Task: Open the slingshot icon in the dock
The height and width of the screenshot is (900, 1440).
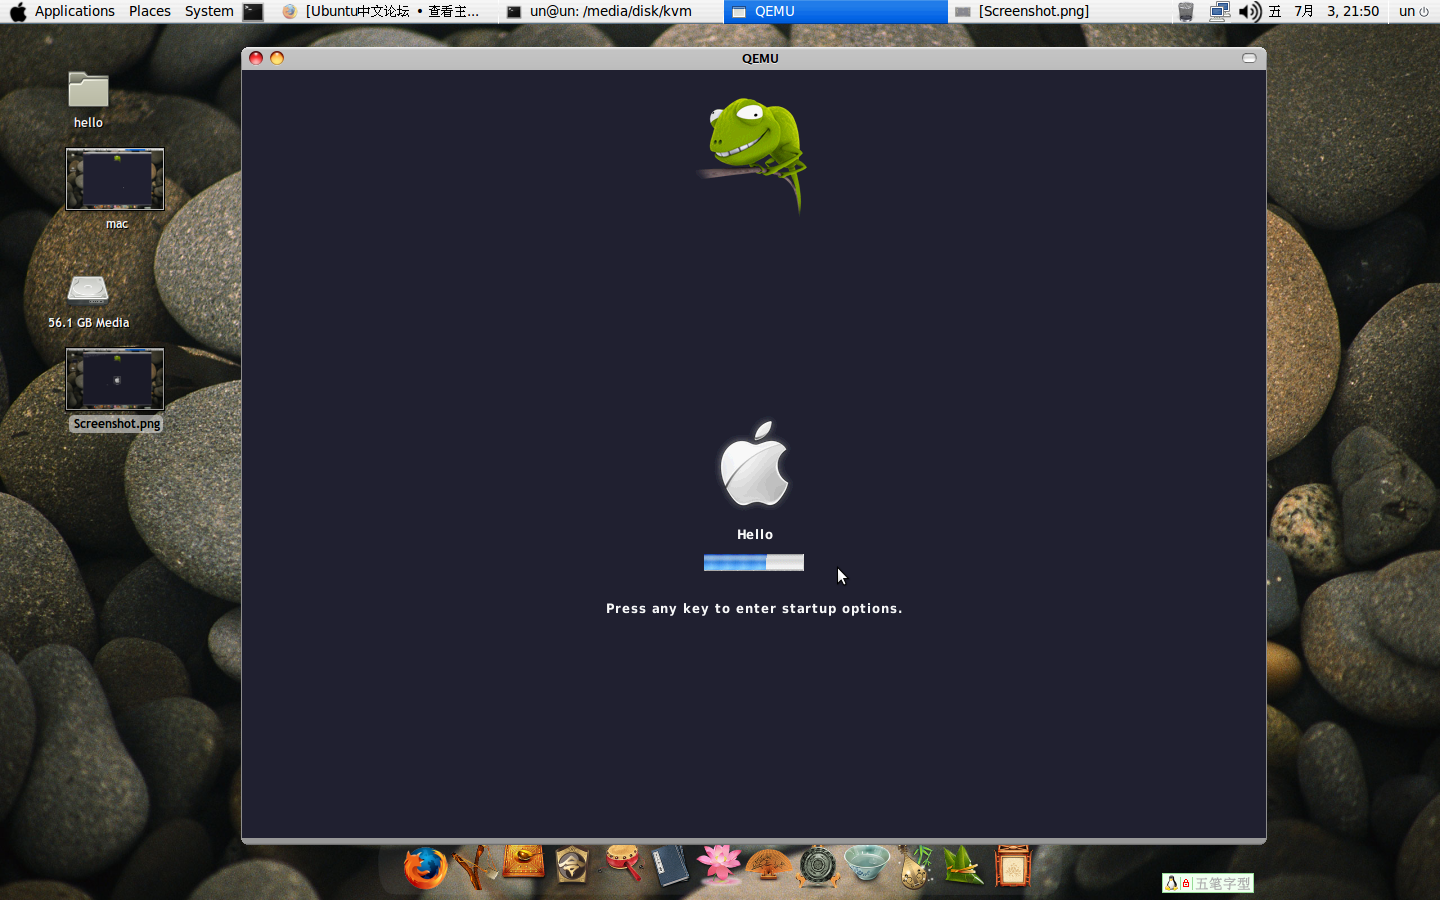Action: click(475, 866)
